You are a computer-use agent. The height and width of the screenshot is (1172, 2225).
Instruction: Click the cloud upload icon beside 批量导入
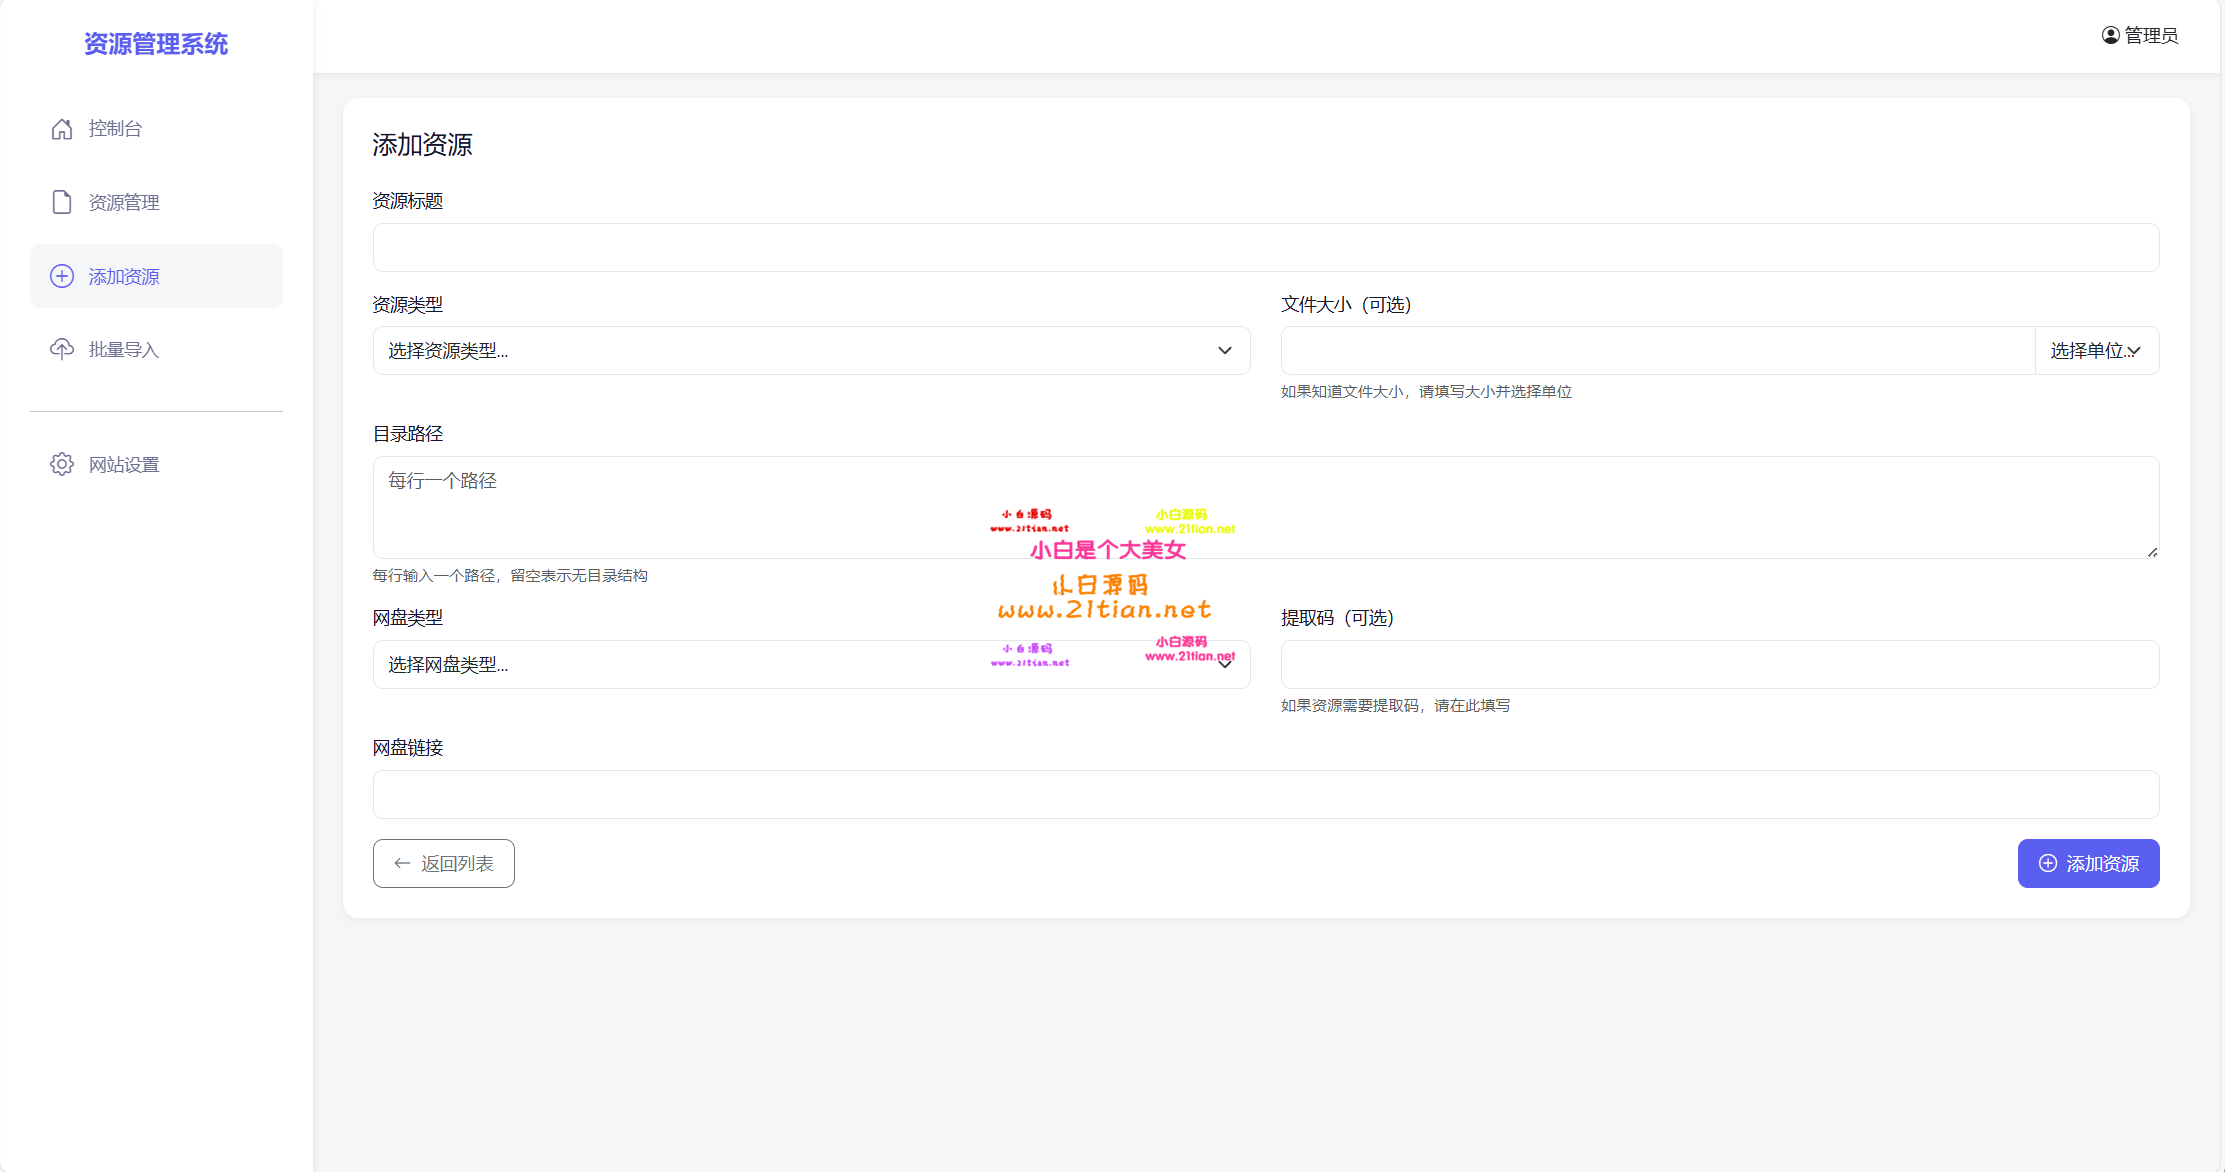(x=62, y=349)
